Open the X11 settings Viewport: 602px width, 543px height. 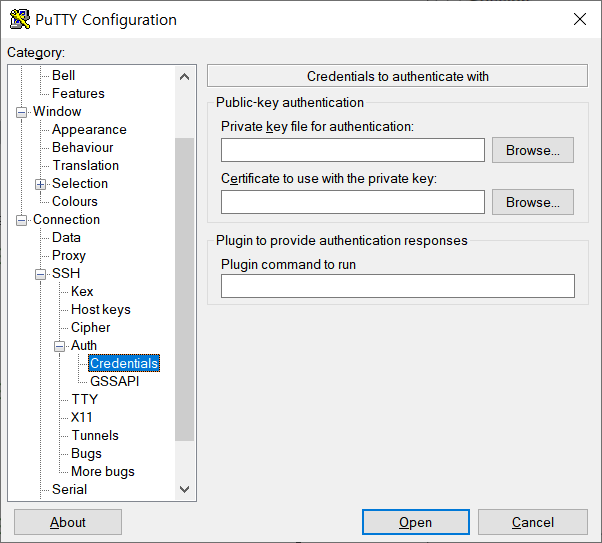click(82, 417)
